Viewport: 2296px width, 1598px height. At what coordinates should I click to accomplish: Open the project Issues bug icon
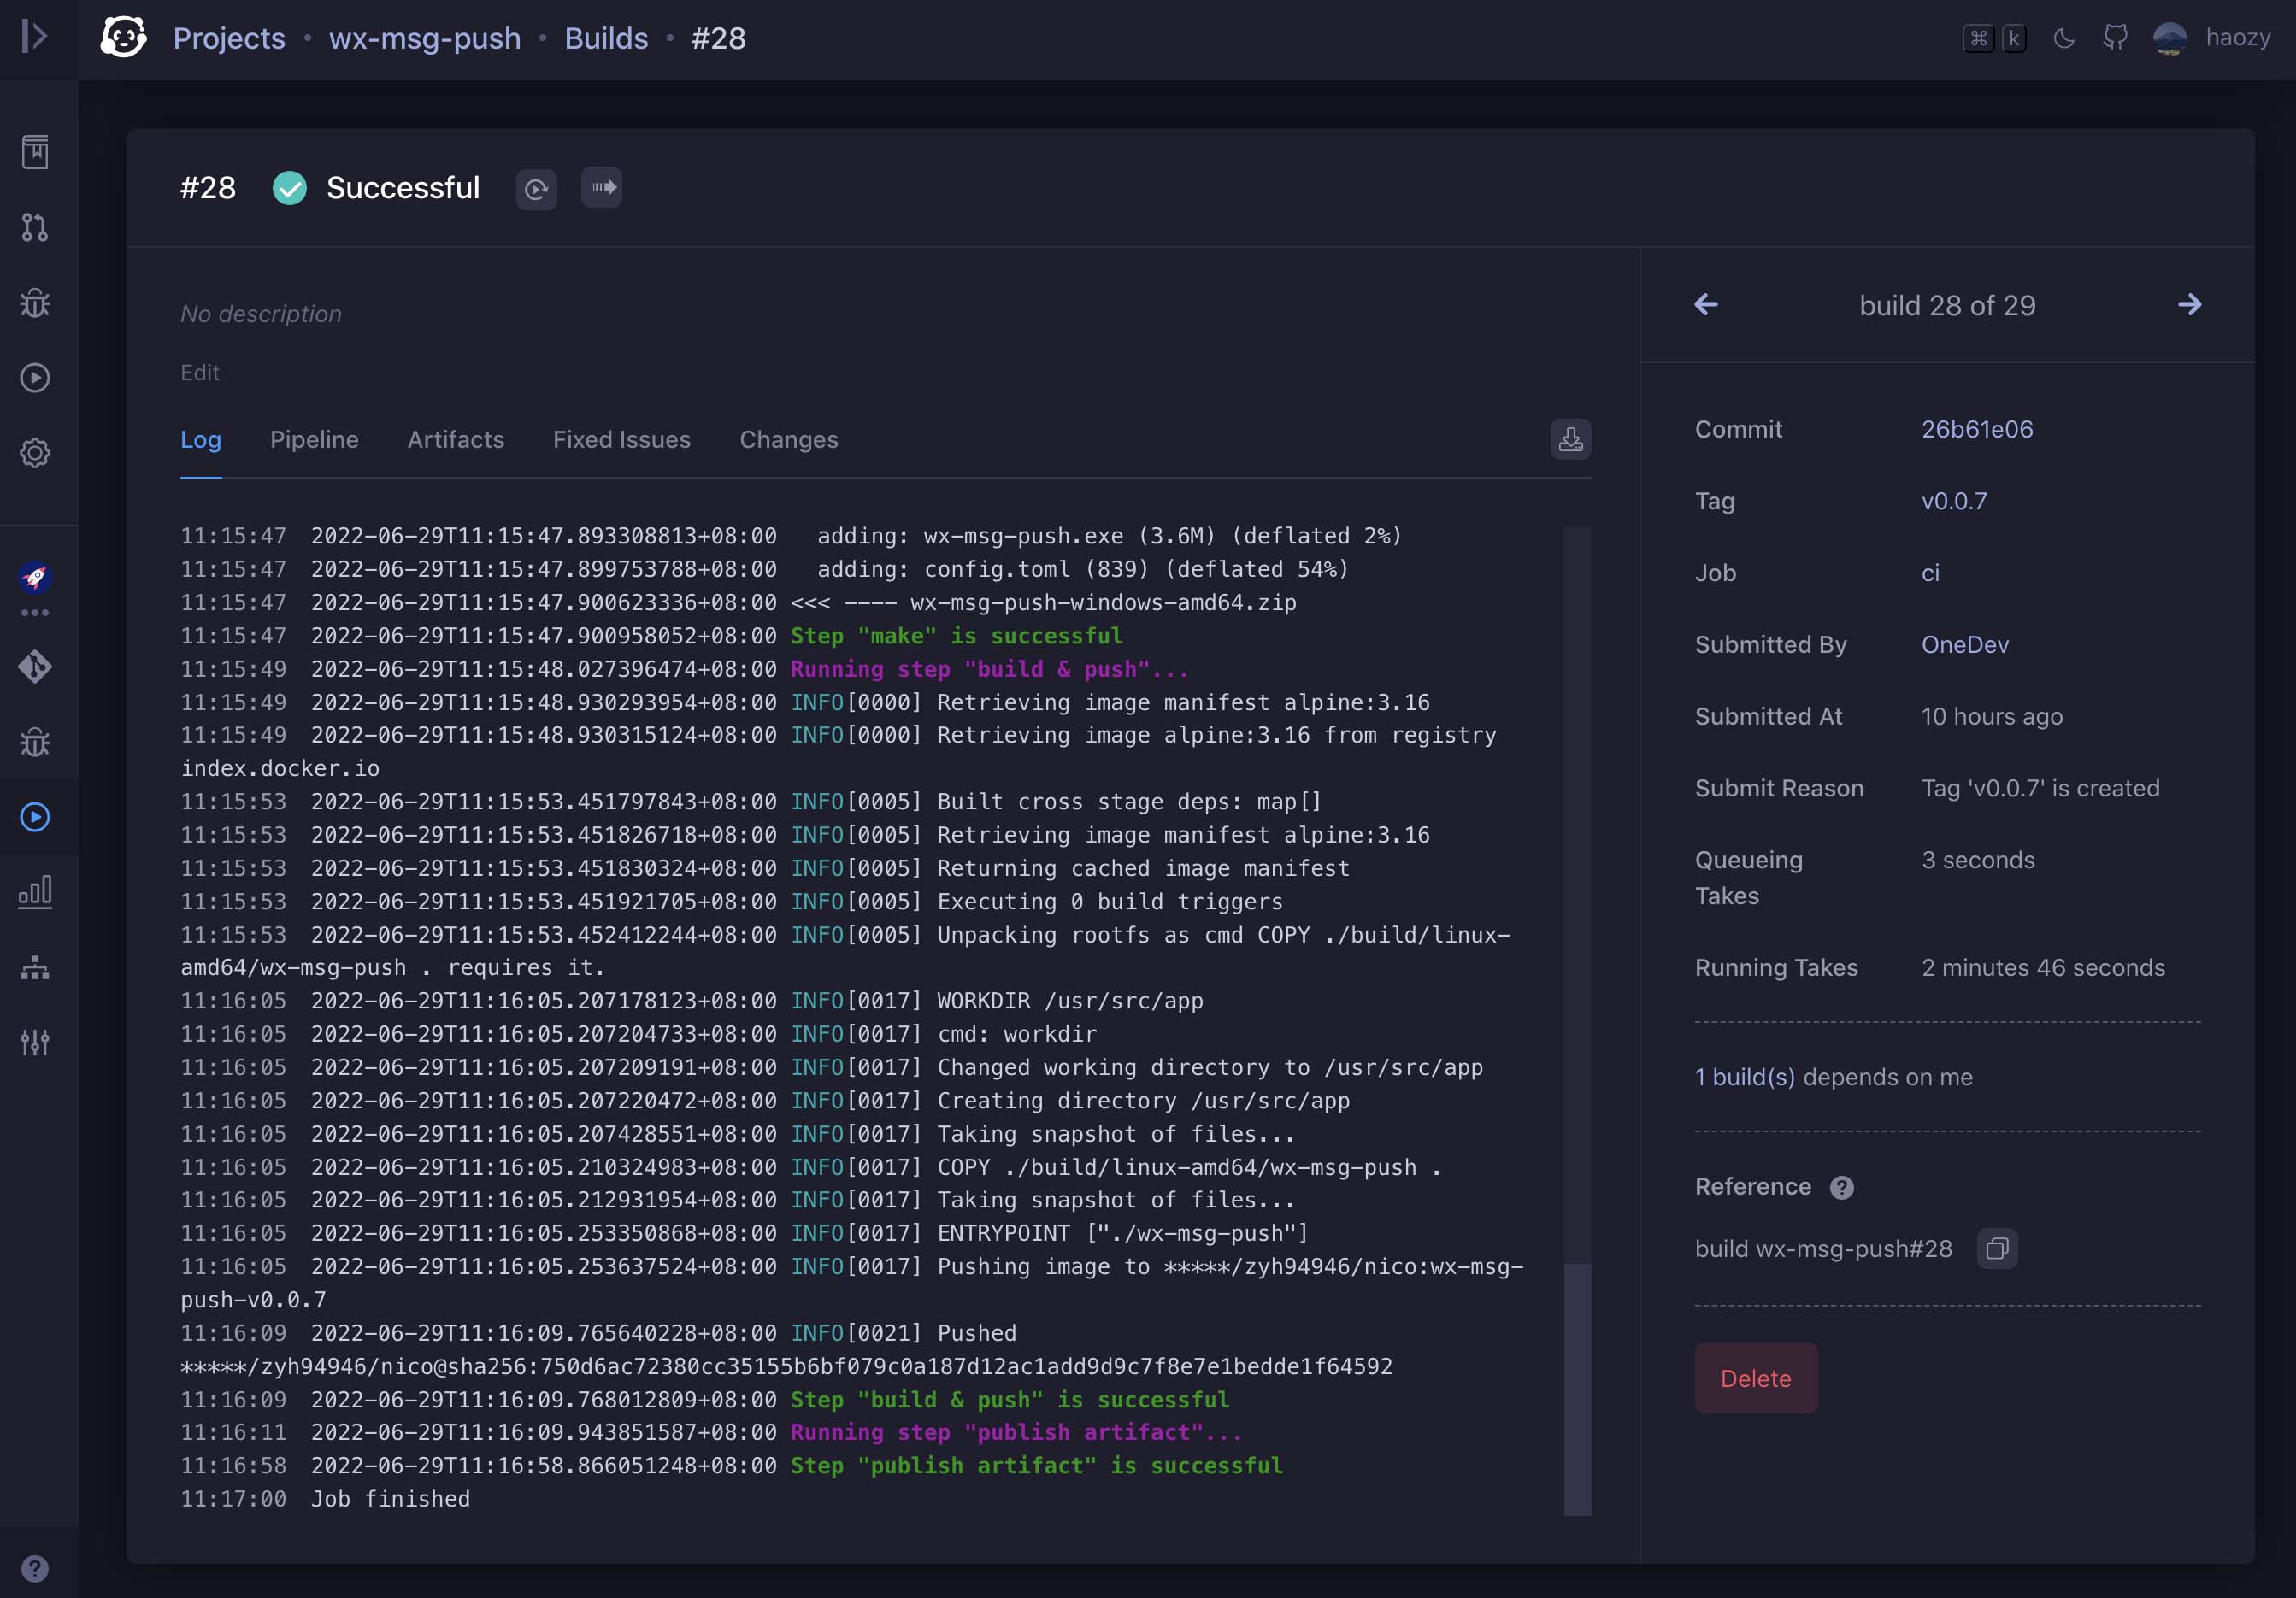pyautogui.click(x=35, y=742)
